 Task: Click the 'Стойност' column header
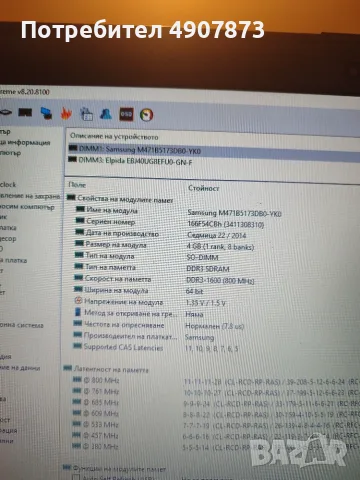tap(204, 188)
